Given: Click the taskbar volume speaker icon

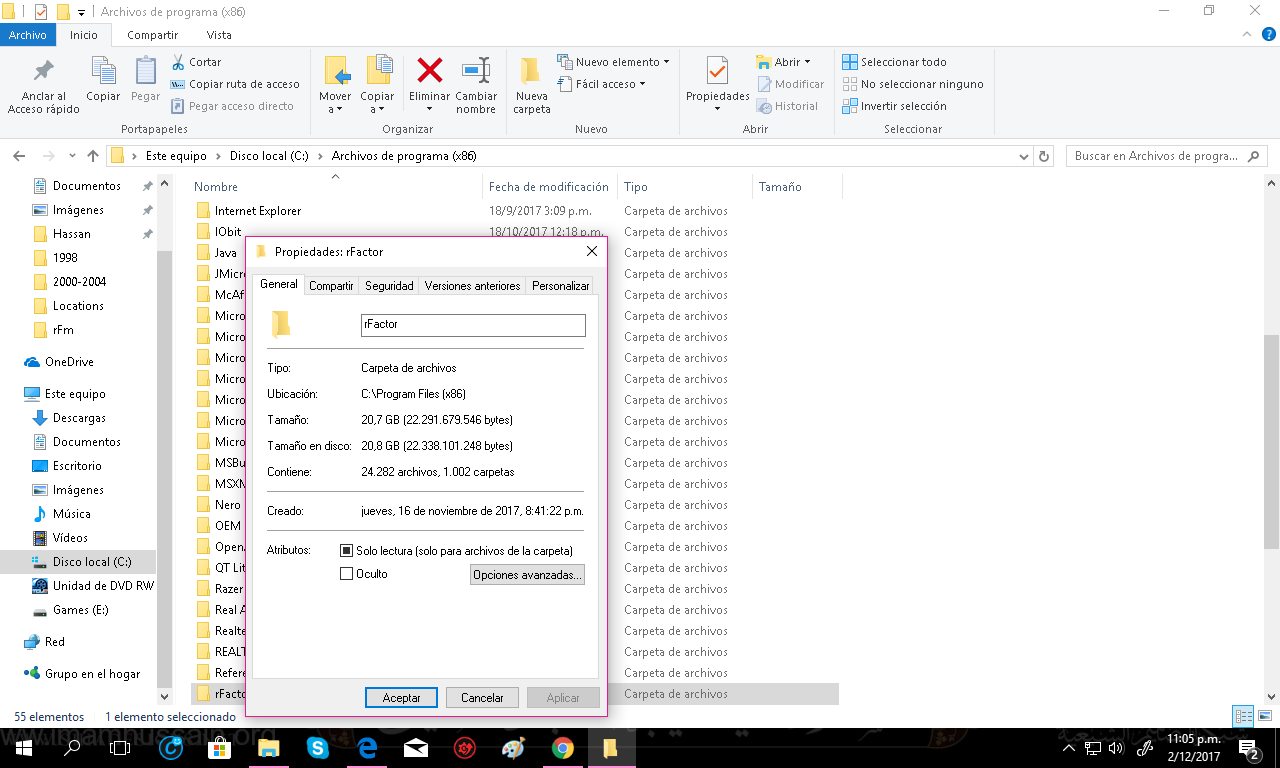Looking at the screenshot, I should point(1116,747).
